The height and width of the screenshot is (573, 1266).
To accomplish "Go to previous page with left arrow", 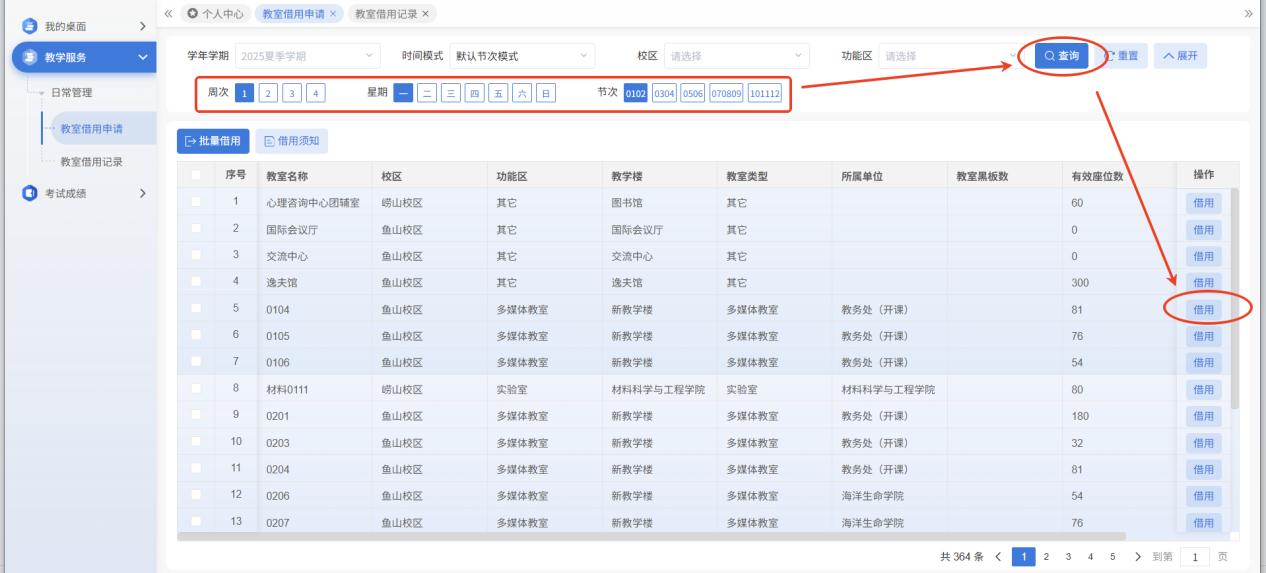I will click(x=998, y=557).
